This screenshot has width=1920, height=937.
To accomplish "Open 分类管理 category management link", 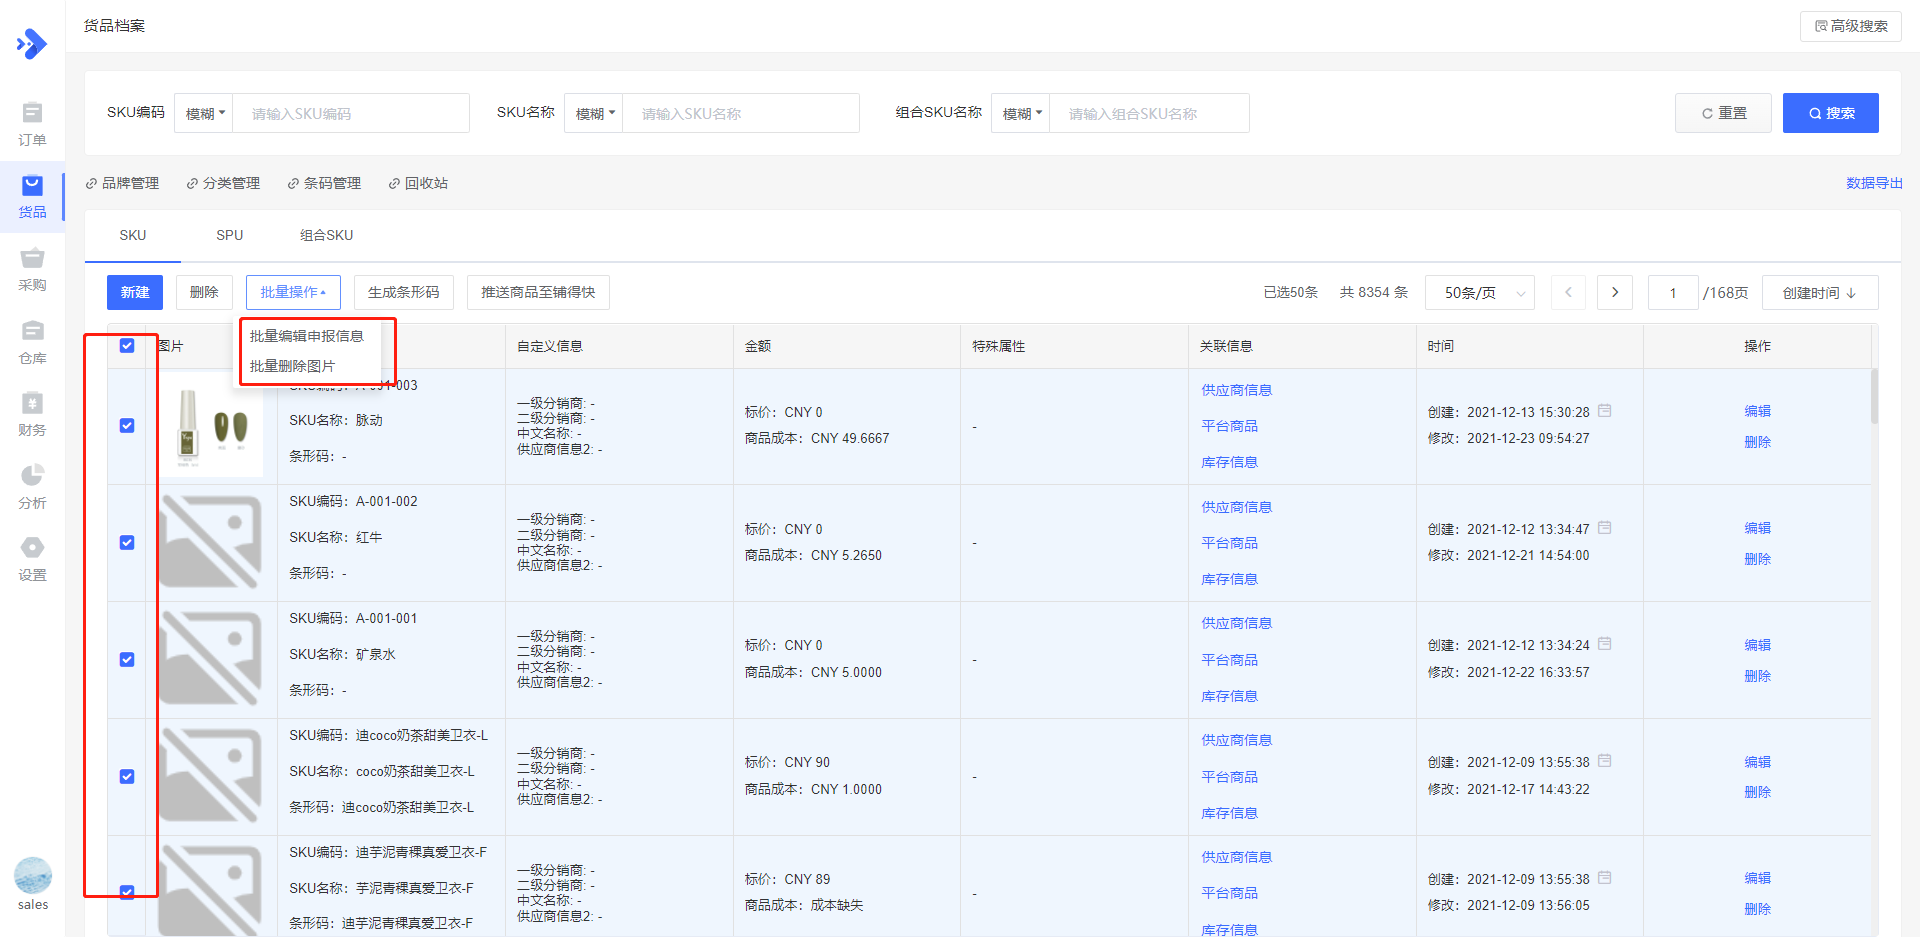I will pos(223,183).
